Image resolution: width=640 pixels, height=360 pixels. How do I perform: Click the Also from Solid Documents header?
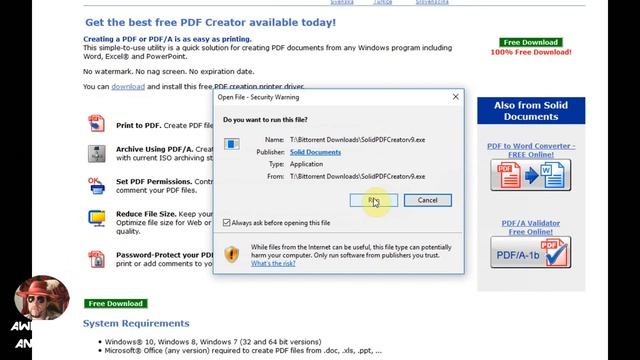531,111
